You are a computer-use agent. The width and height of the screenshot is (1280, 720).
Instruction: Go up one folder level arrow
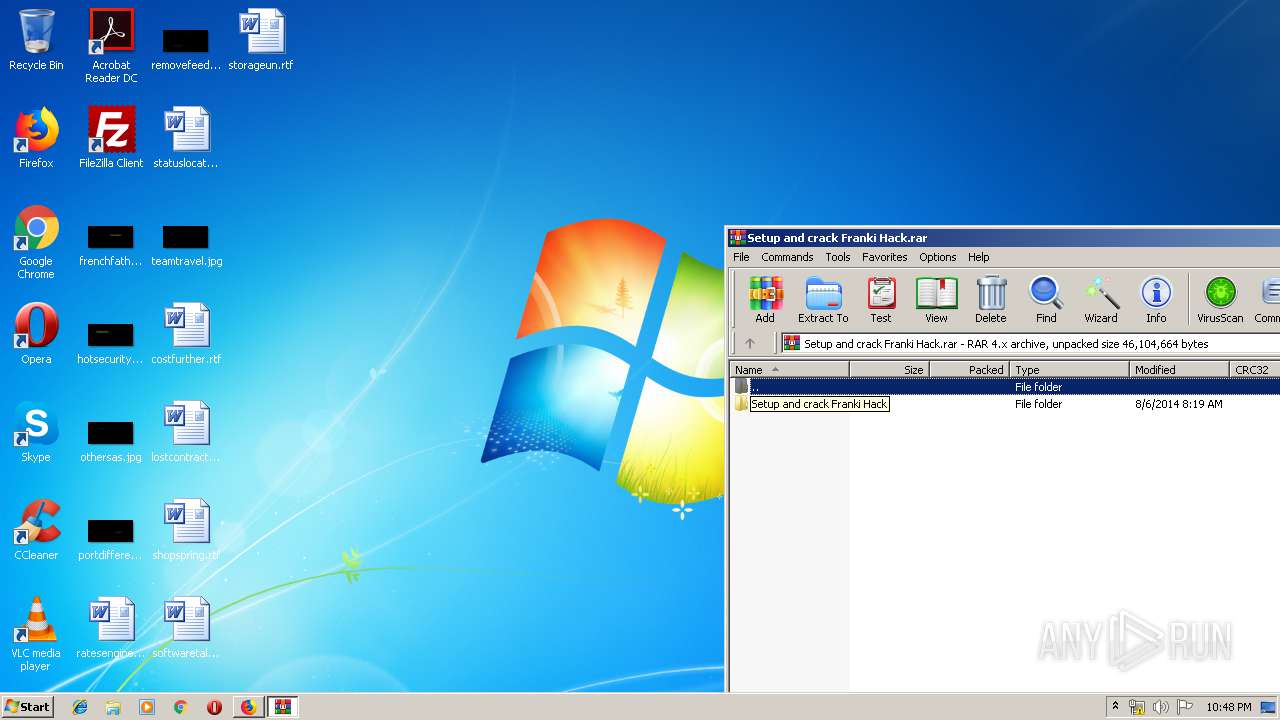coord(750,343)
